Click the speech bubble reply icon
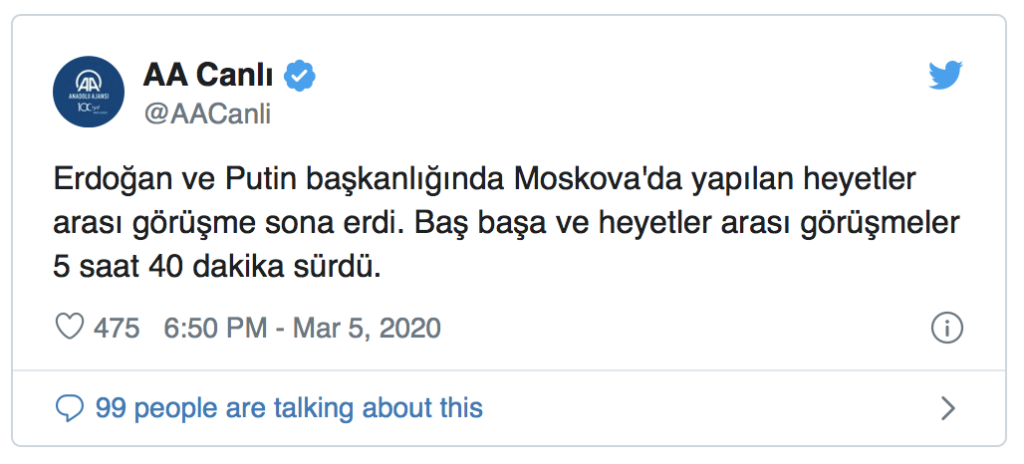 (69, 409)
